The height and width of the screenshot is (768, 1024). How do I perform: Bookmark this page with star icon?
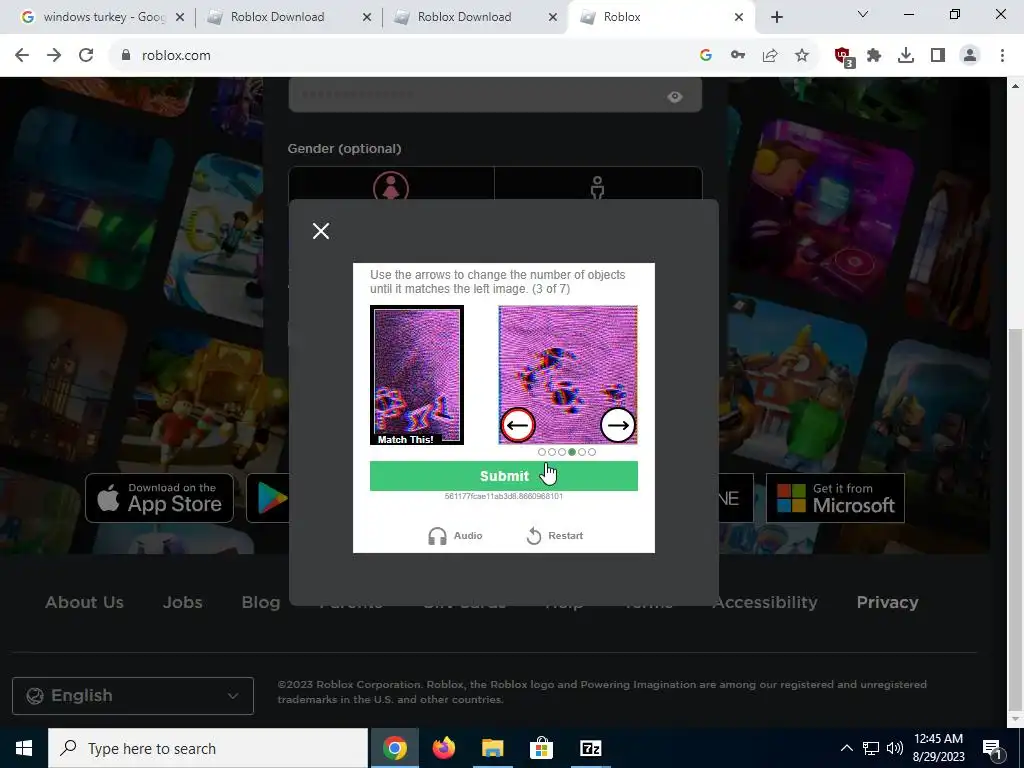[x=802, y=56]
